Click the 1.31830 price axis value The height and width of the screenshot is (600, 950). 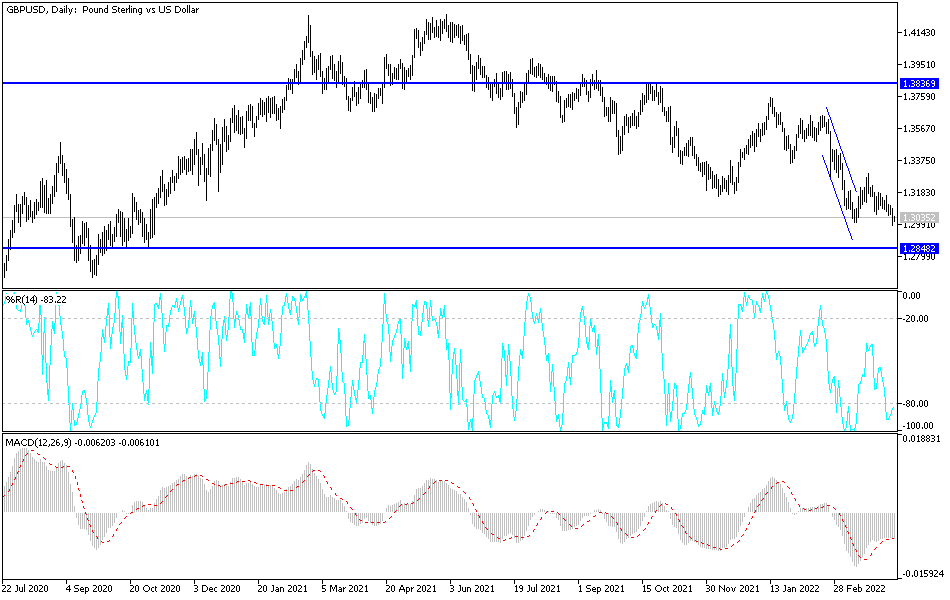919,193
